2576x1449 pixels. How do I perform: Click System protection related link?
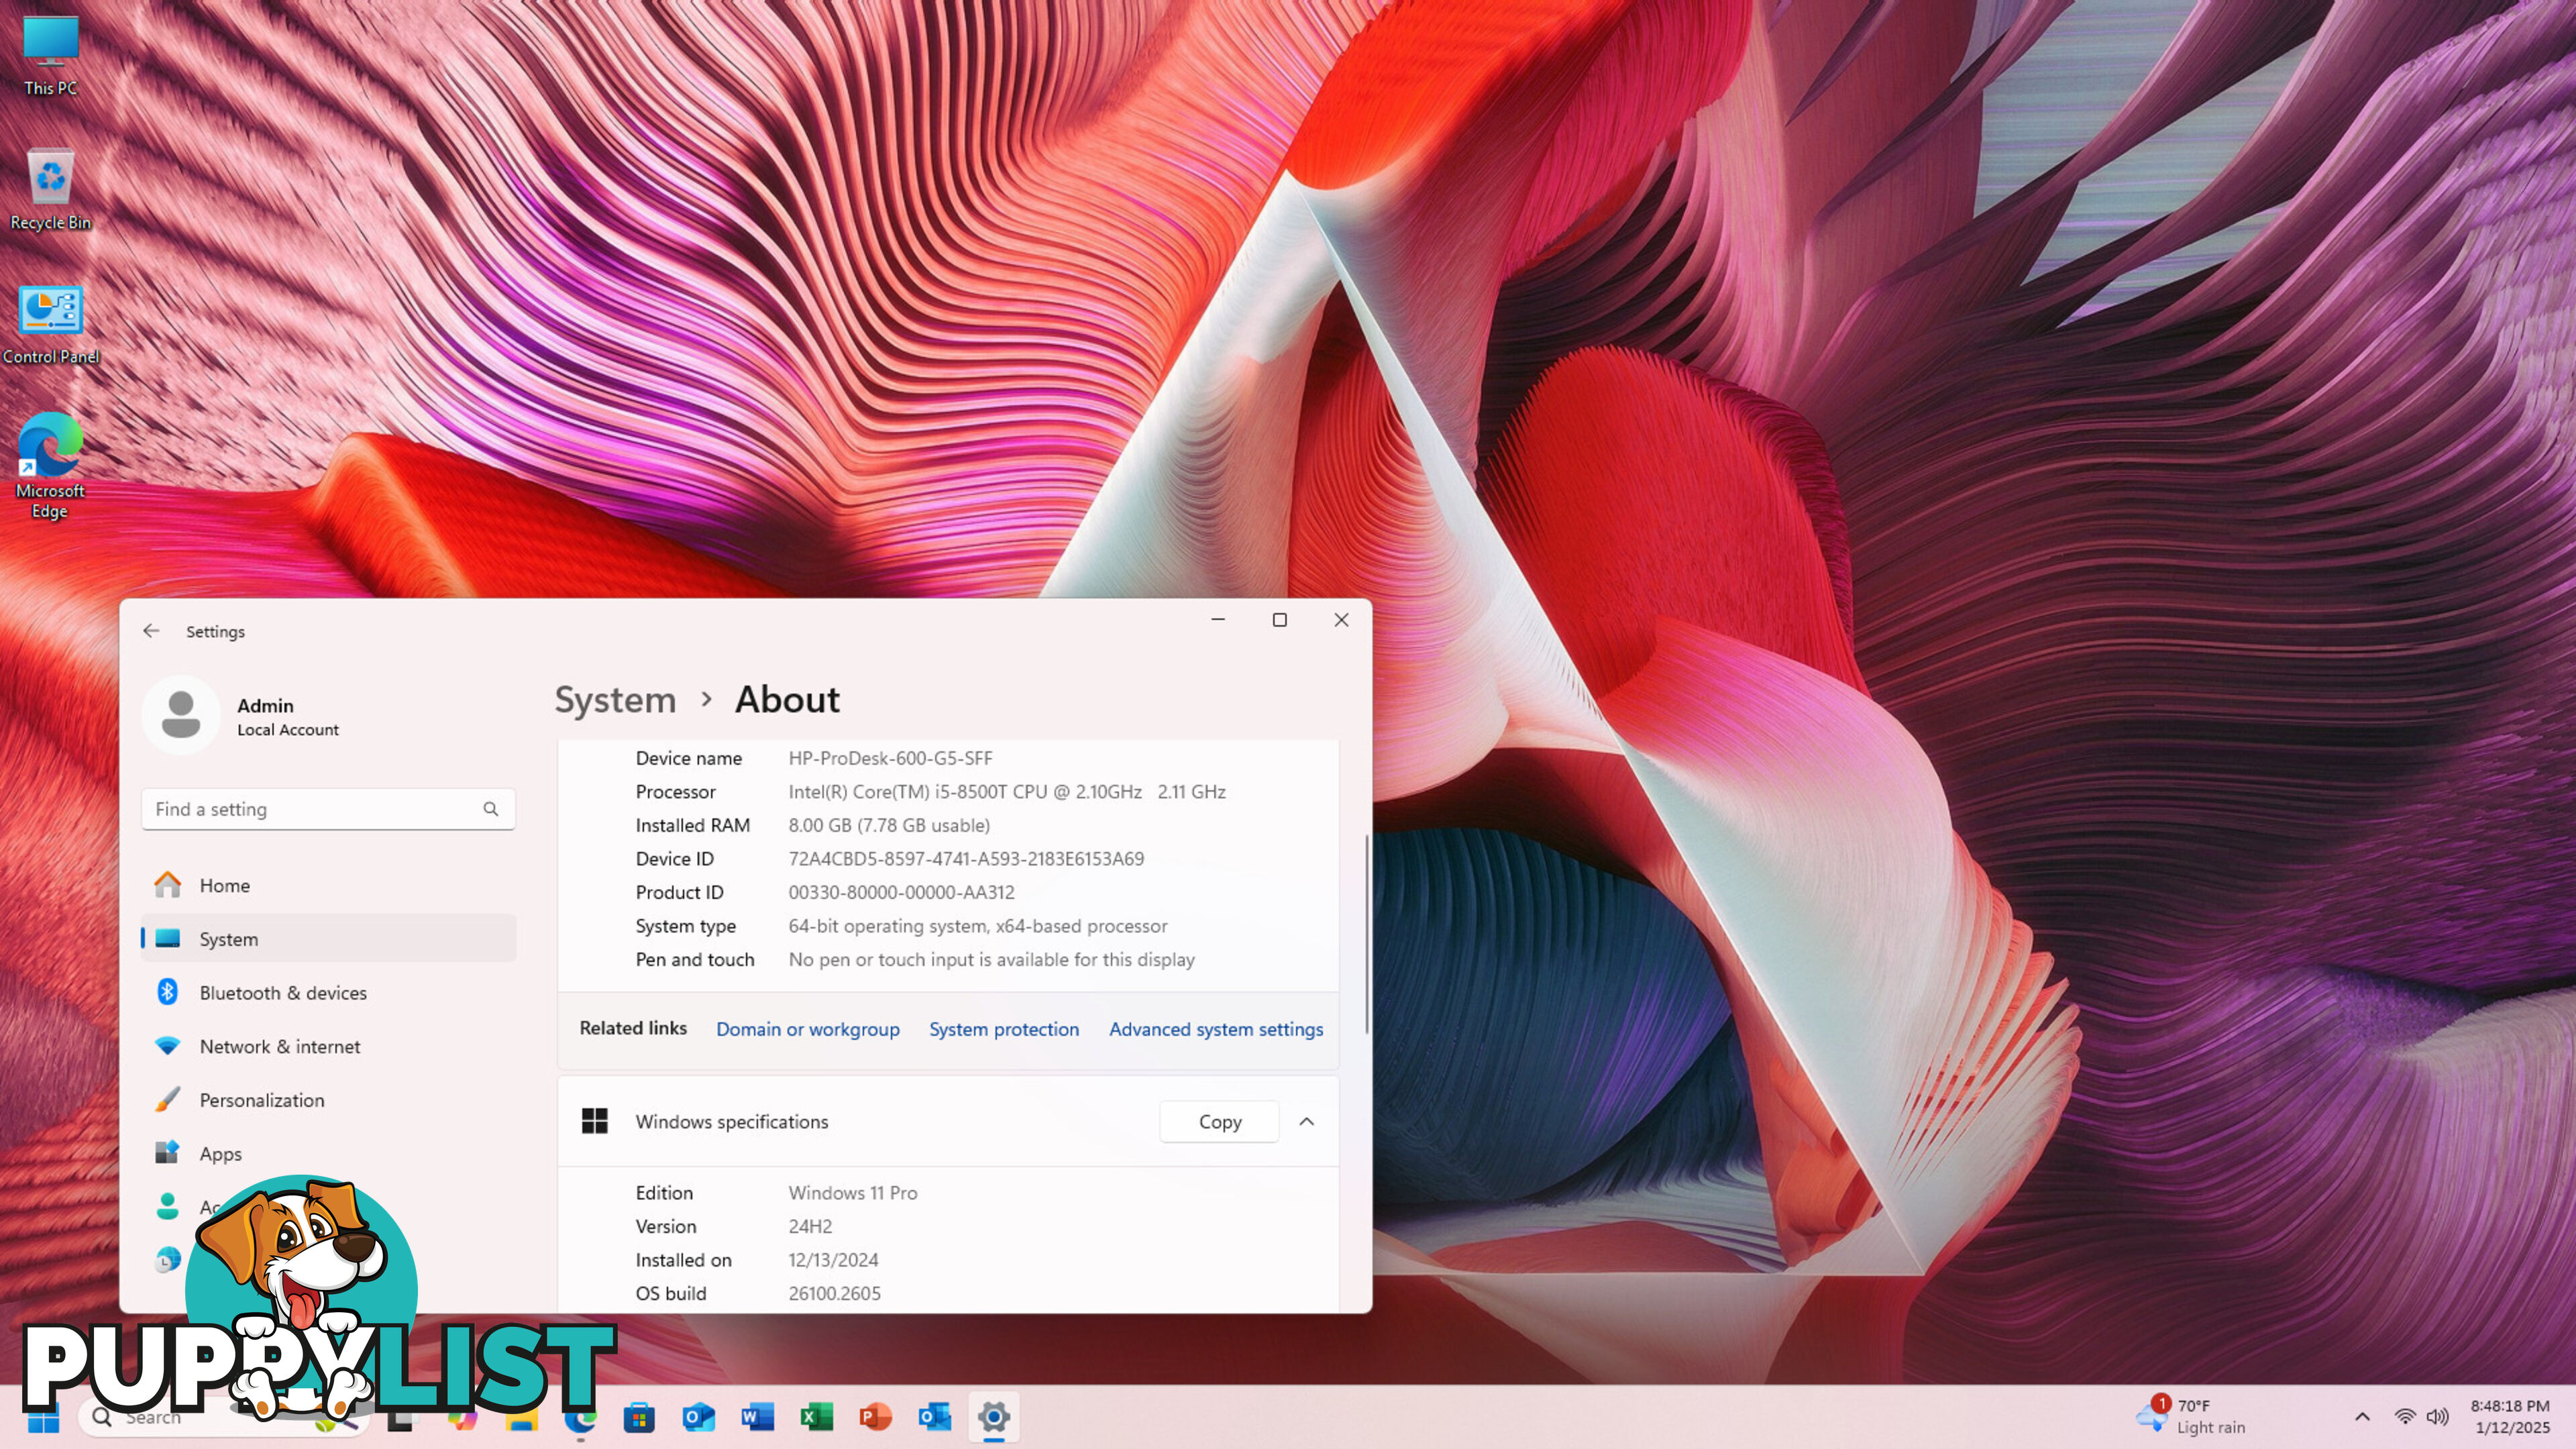(x=1003, y=1028)
